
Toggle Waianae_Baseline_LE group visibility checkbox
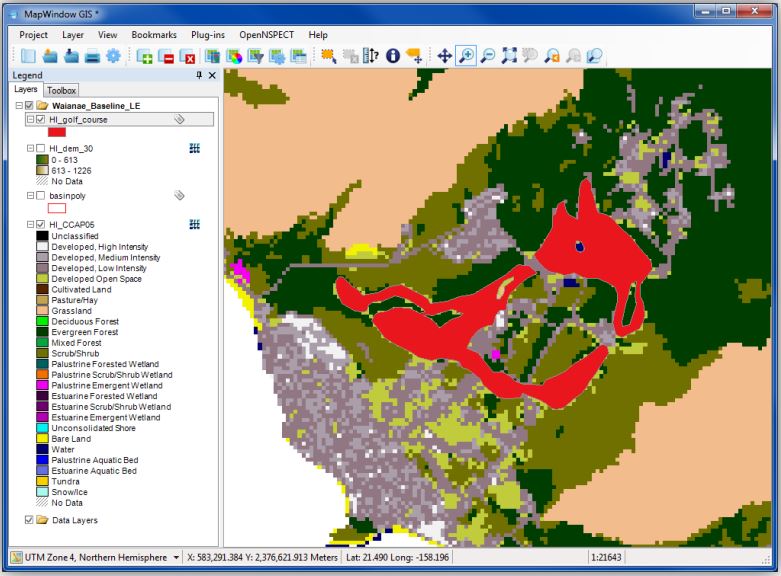coord(29,106)
